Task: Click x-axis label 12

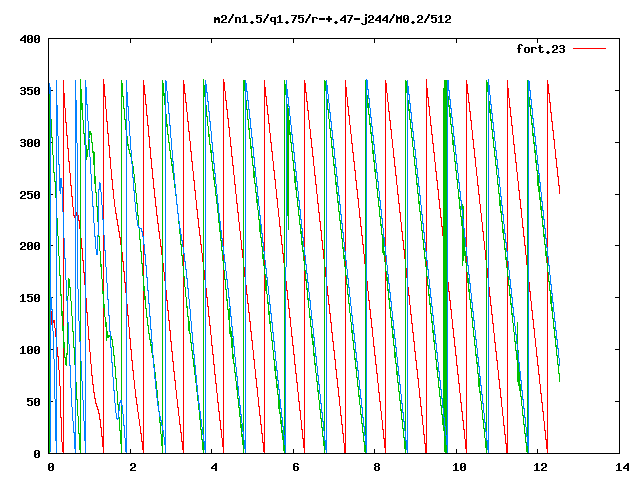Action: tap(541, 467)
